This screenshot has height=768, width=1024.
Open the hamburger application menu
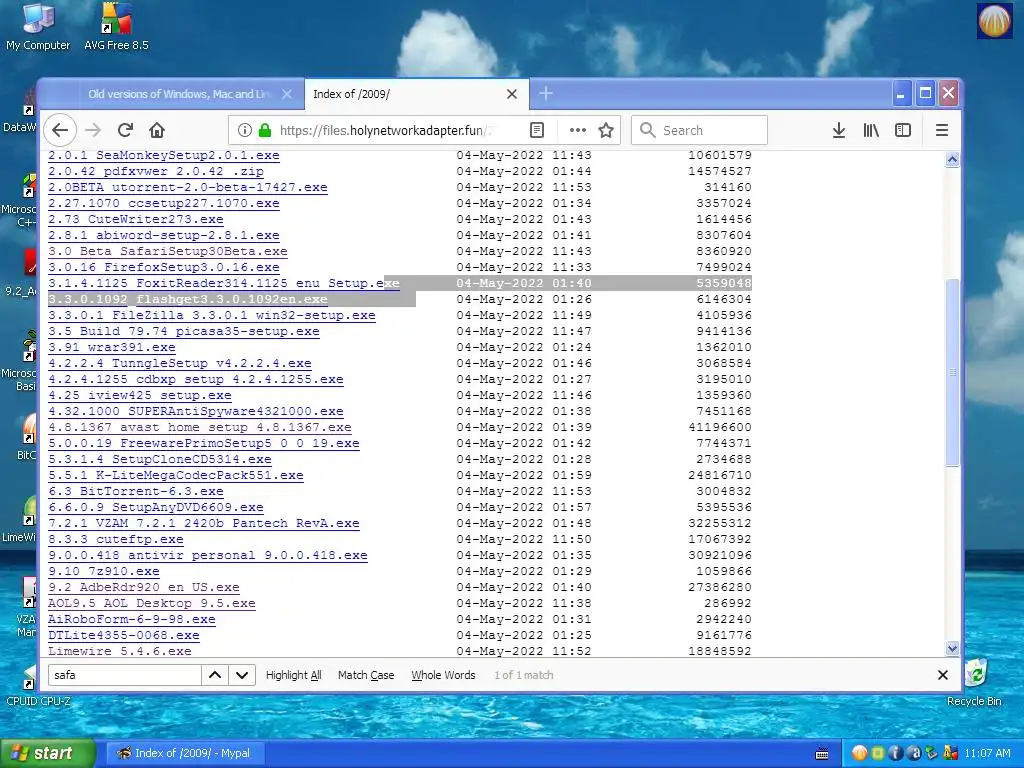pyautogui.click(x=942, y=130)
